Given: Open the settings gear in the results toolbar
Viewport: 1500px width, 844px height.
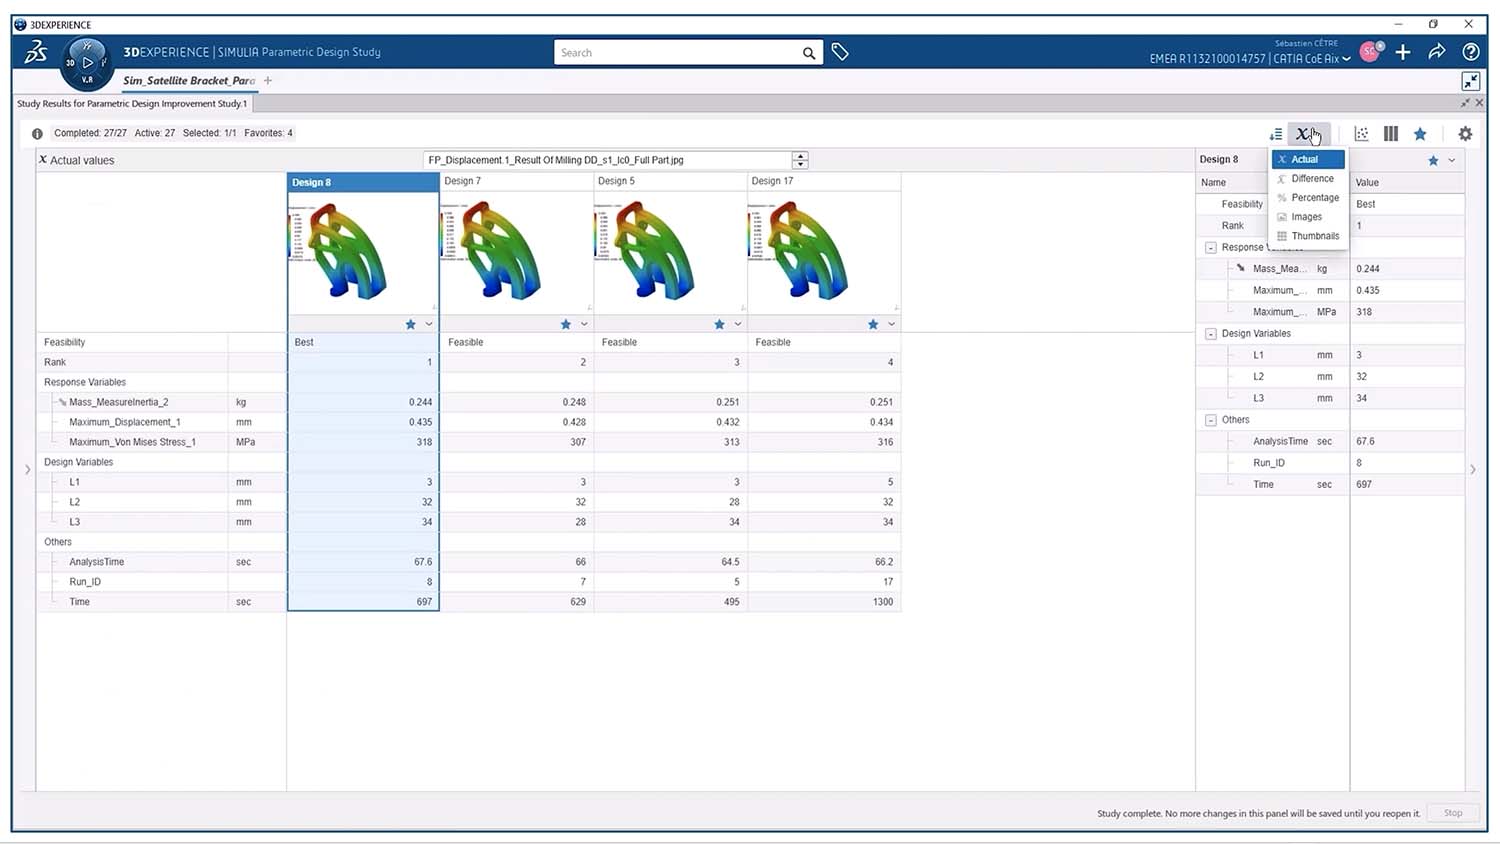Looking at the screenshot, I should click(x=1464, y=133).
